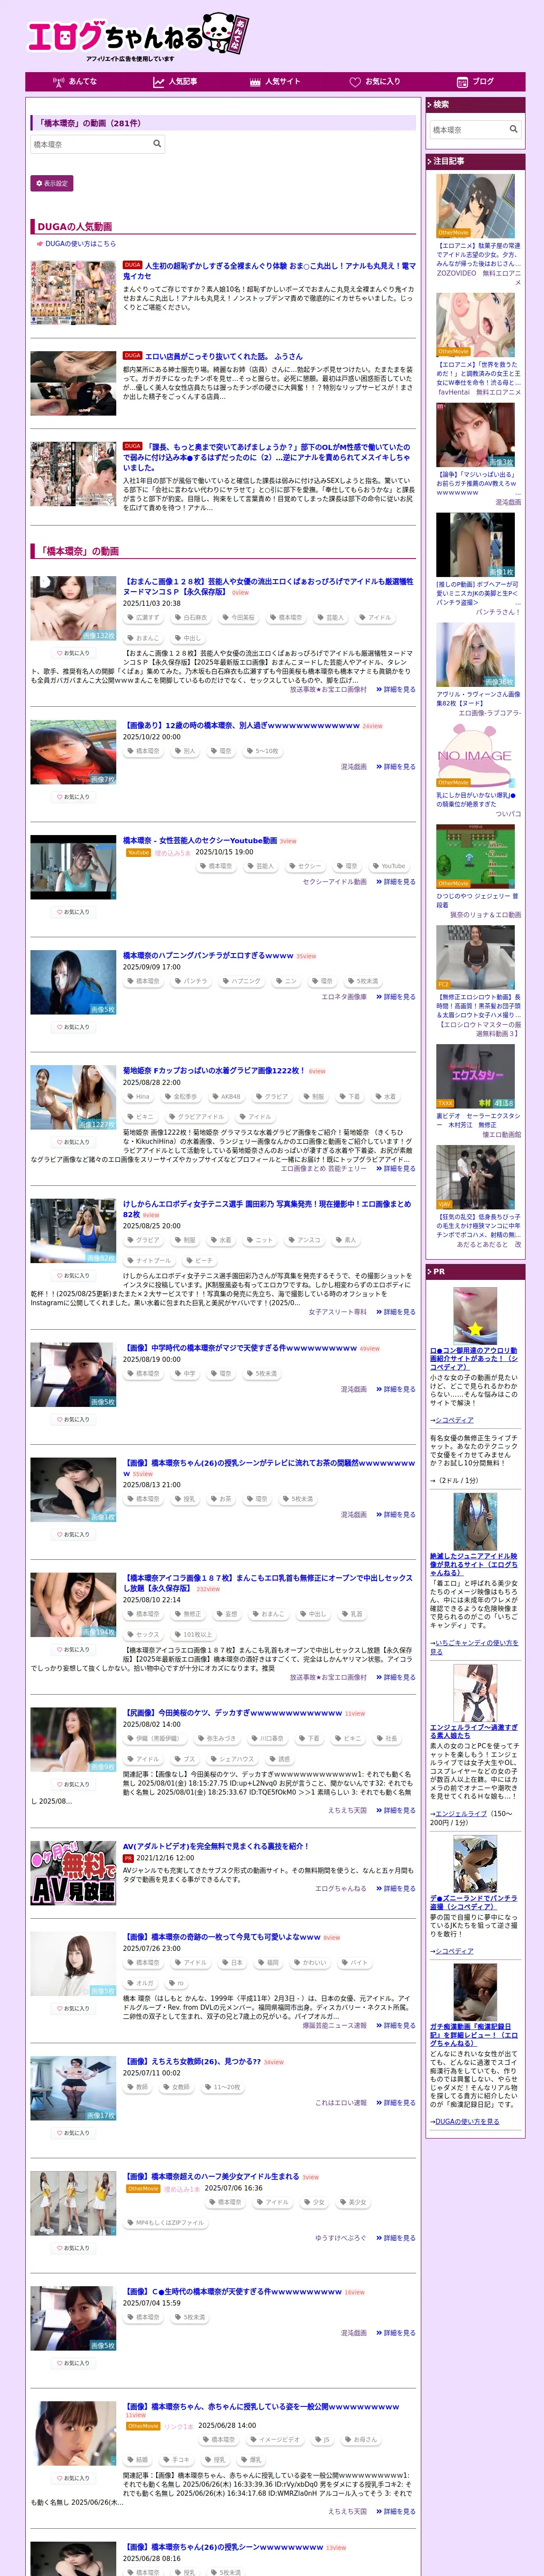Select the かわいい tag
The width and height of the screenshot is (544, 2576).
click(x=311, y=1963)
